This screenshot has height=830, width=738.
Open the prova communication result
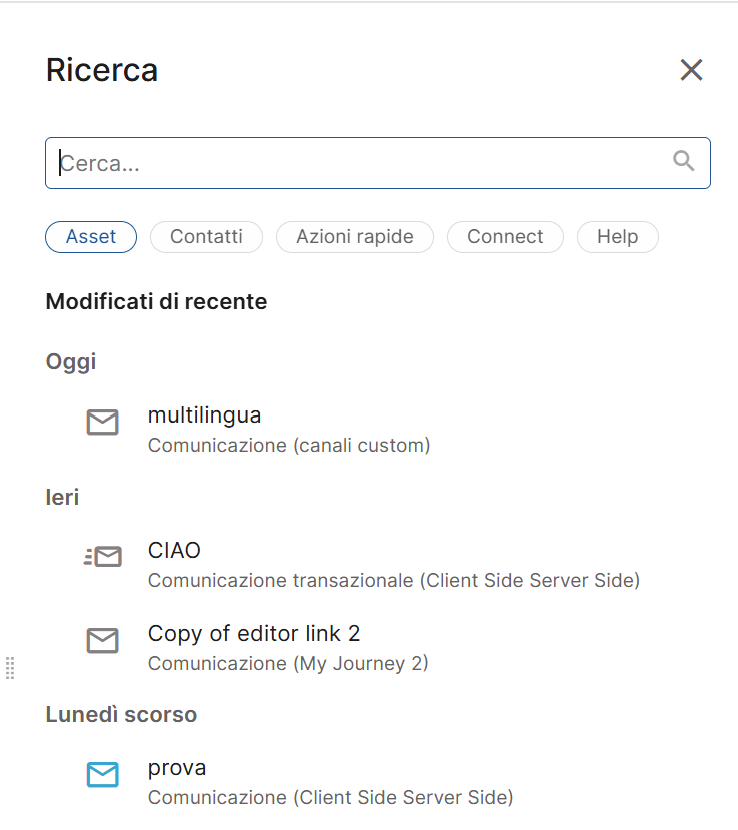click(x=177, y=767)
